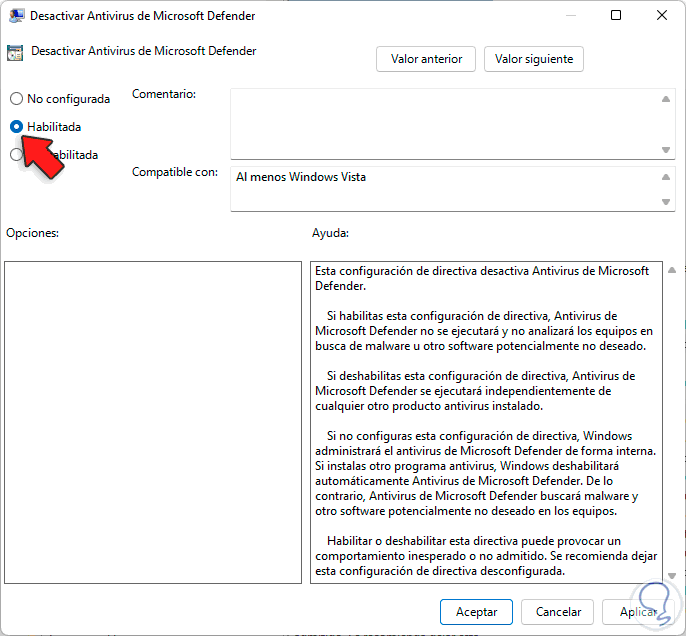Apply settings with the Aplicar button
The width and height of the screenshot is (686, 636).
pyautogui.click(x=638, y=612)
